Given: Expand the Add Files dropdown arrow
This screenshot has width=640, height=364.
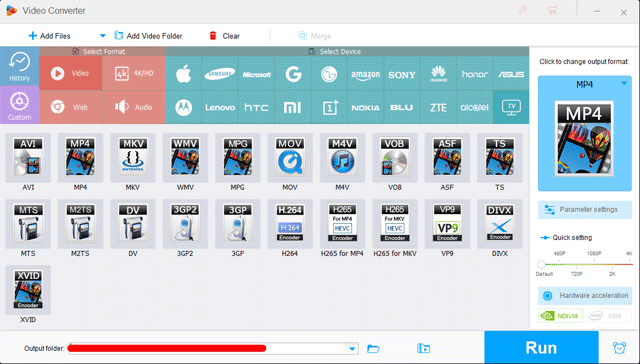Looking at the screenshot, I should [103, 36].
